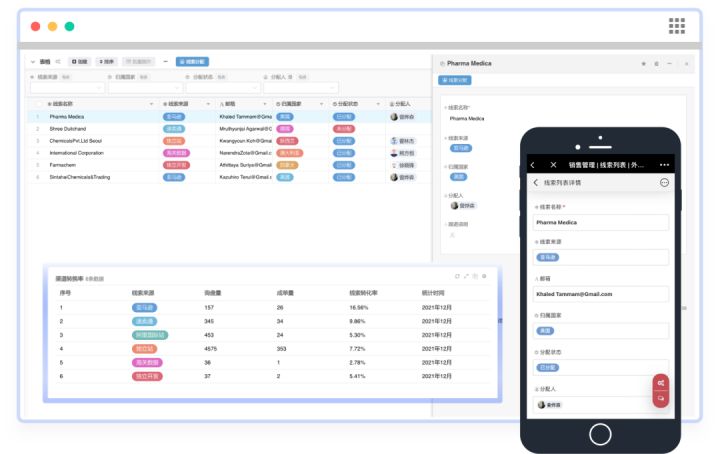Image resolution: width=720 pixels, height=454 pixels.
Task: Tick the select-all checkbox in table header
Action: 39,104
